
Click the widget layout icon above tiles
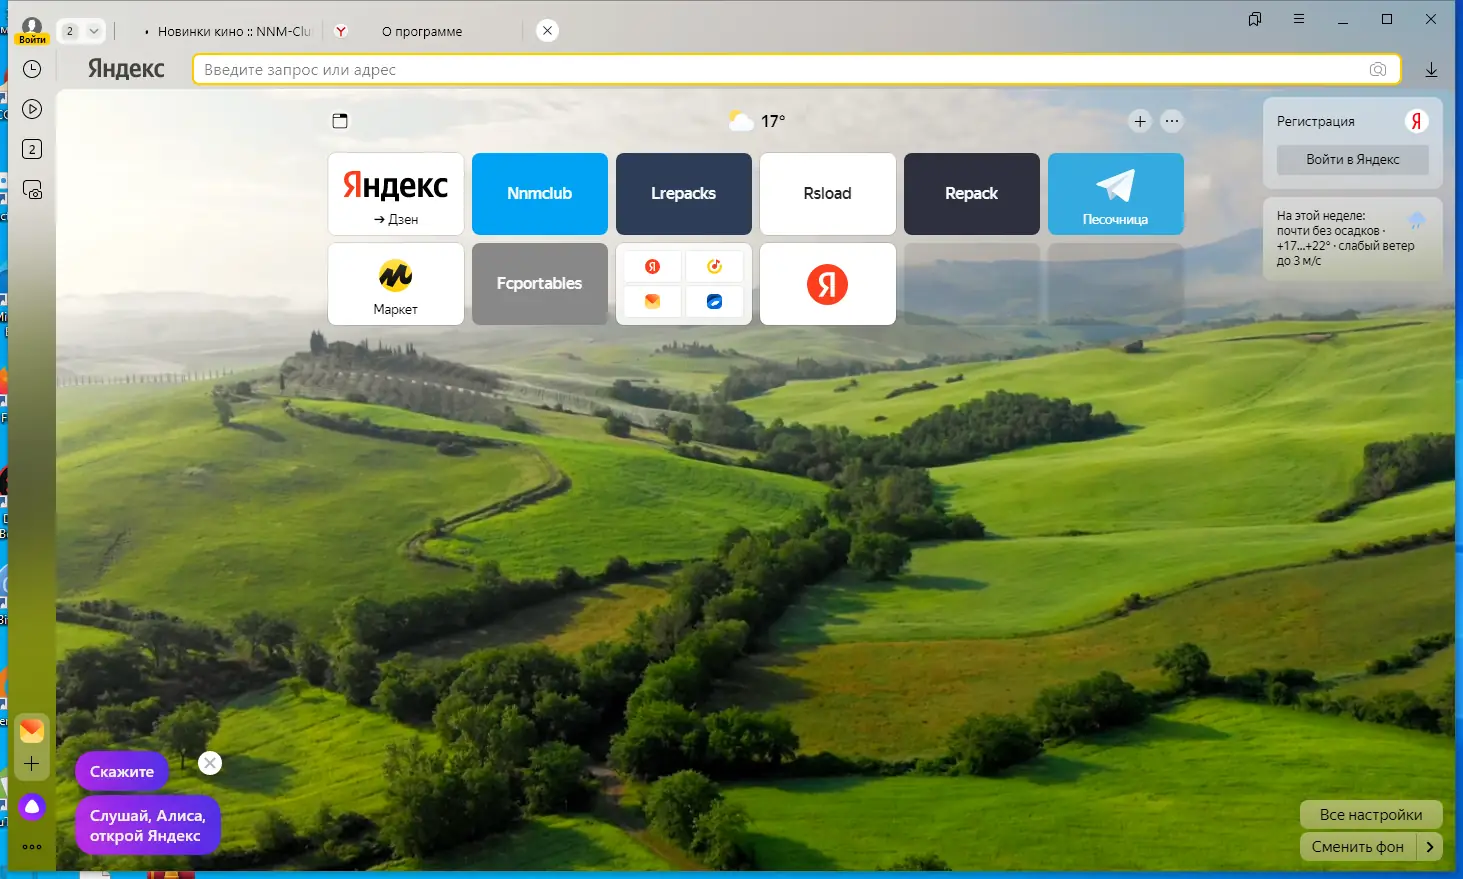pos(340,121)
